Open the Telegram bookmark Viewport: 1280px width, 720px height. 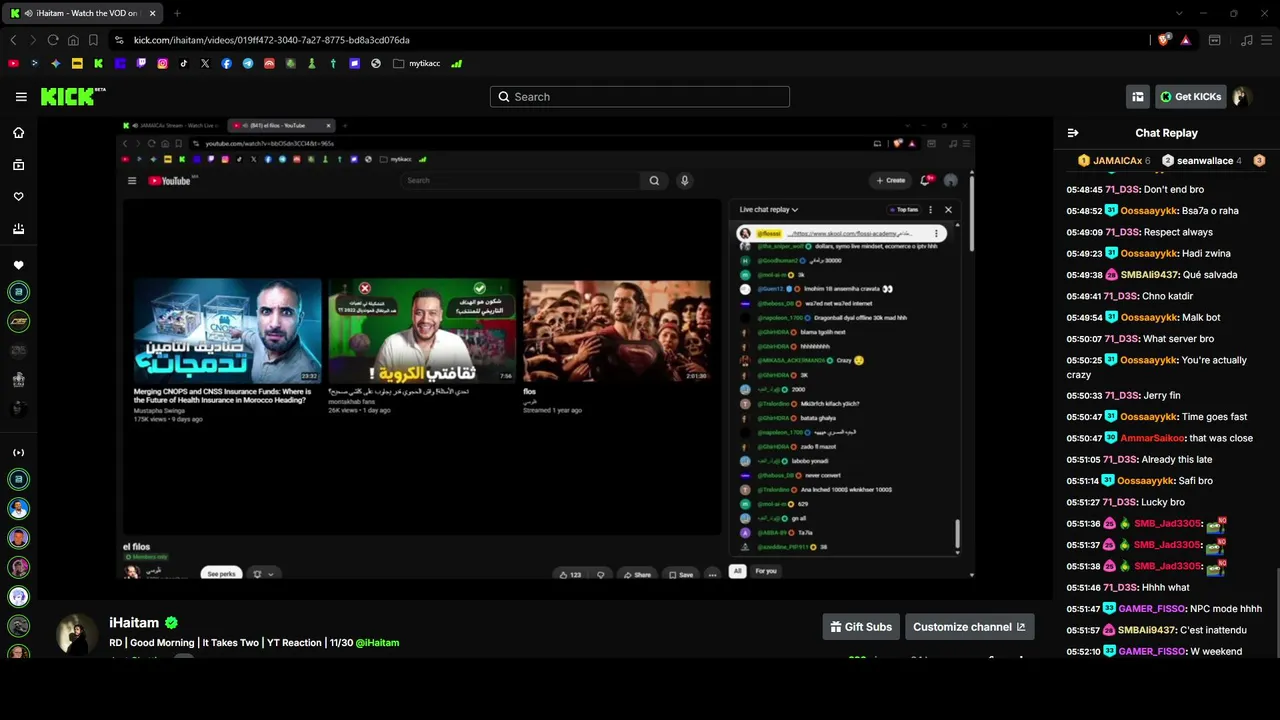click(x=248, y=63)
